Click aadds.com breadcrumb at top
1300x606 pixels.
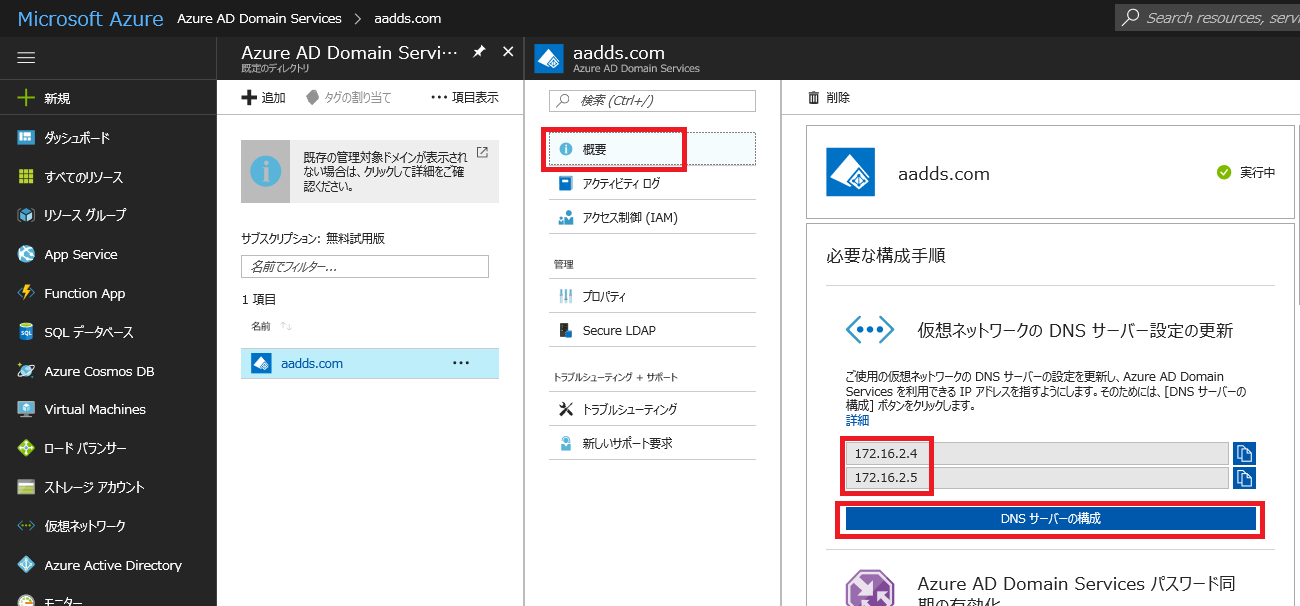tap(407, 18)
